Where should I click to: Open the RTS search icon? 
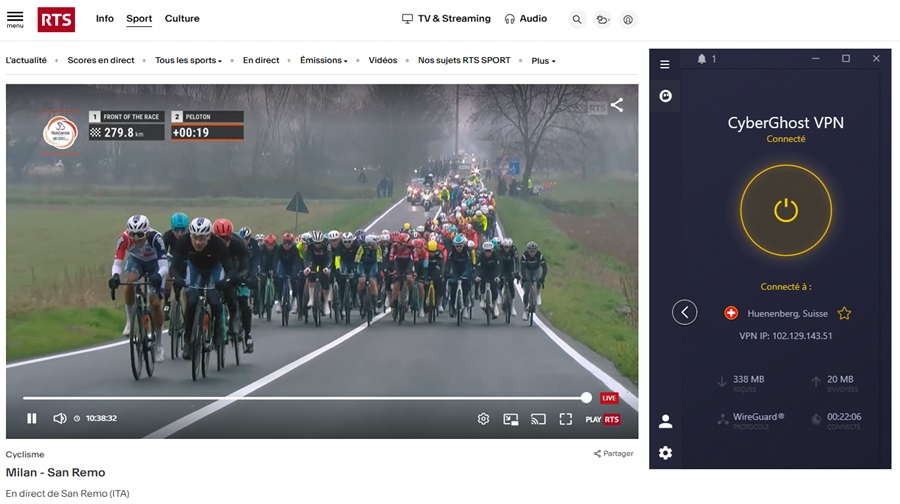click(x=577, y=20)
